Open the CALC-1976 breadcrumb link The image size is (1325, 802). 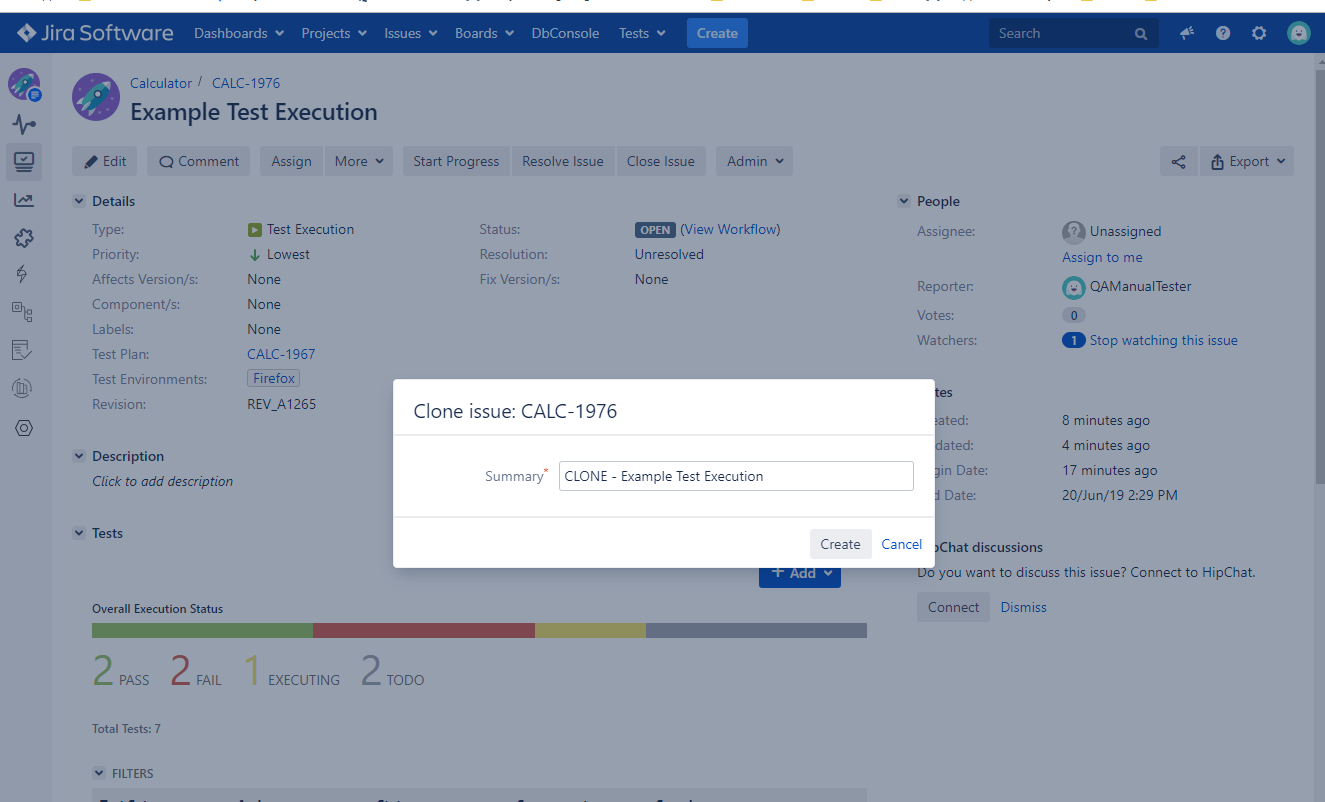(246, 83)
